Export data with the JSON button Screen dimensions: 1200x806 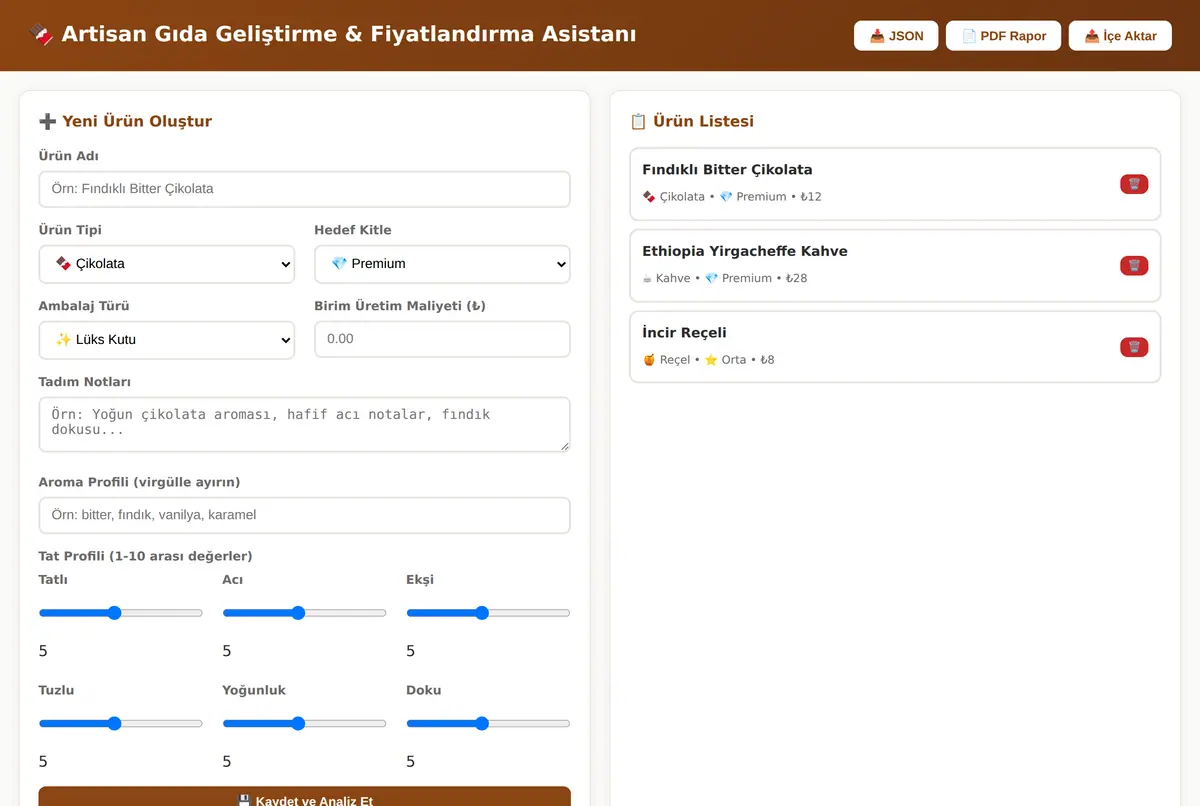896,36
